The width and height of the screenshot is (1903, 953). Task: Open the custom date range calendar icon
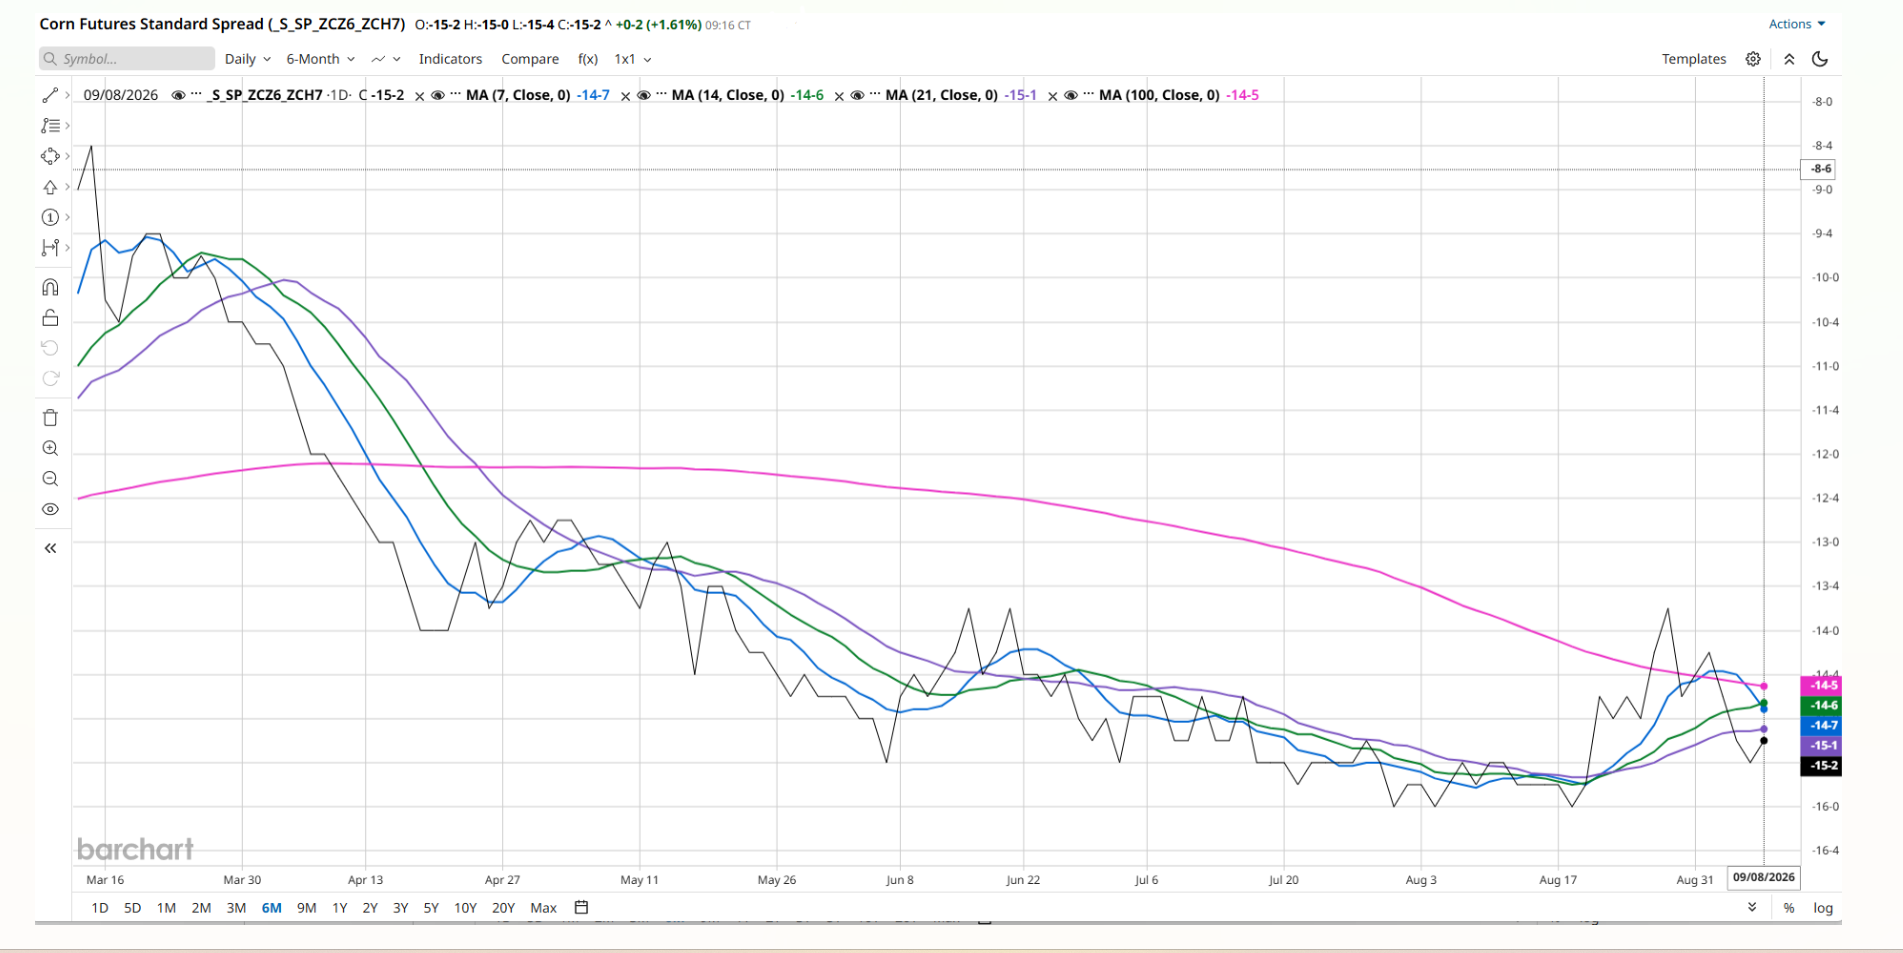click(x=581, y=908)
